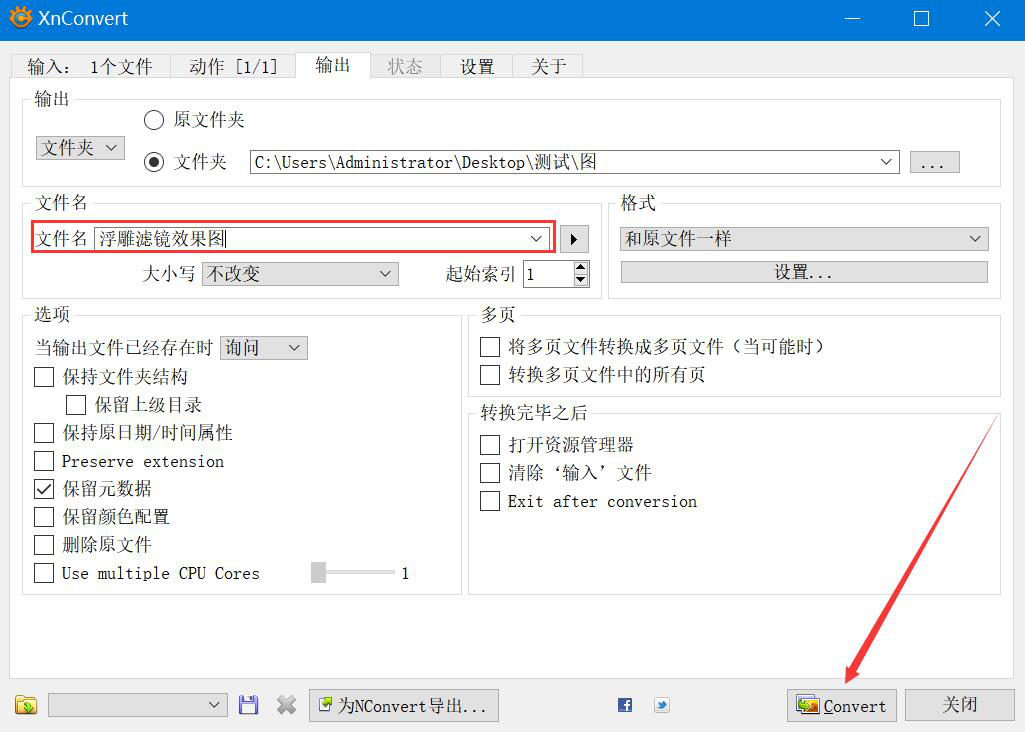1025x732 pixels.
Task: Click the 关闭 button
Action: (960, 705)
